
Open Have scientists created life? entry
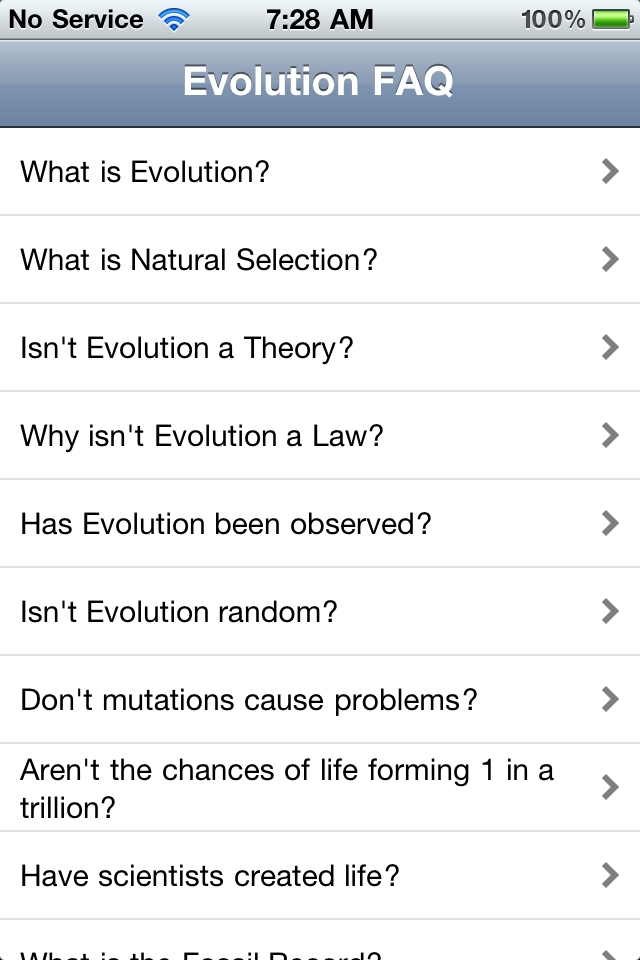click(x=210, y=876)
